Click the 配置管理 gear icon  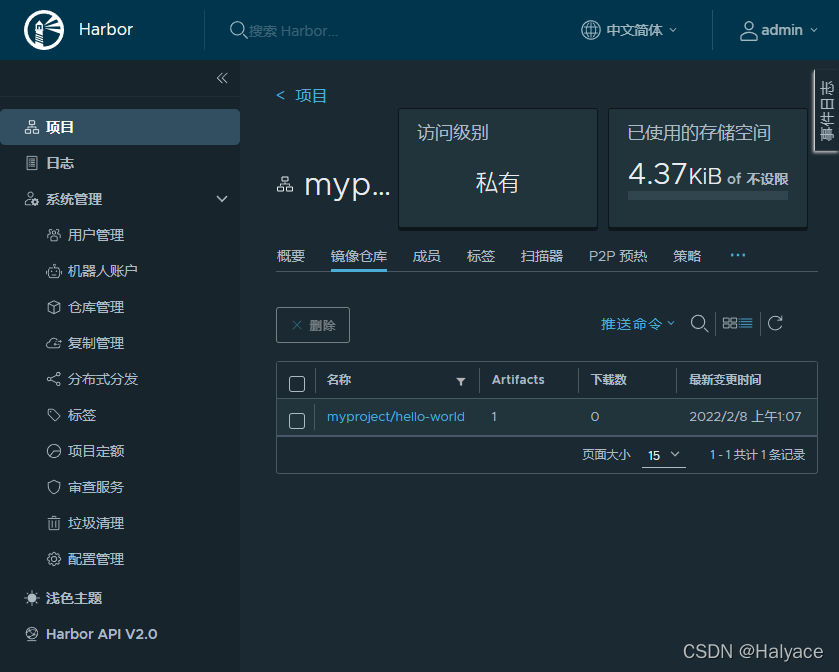(x=54, y=559)
